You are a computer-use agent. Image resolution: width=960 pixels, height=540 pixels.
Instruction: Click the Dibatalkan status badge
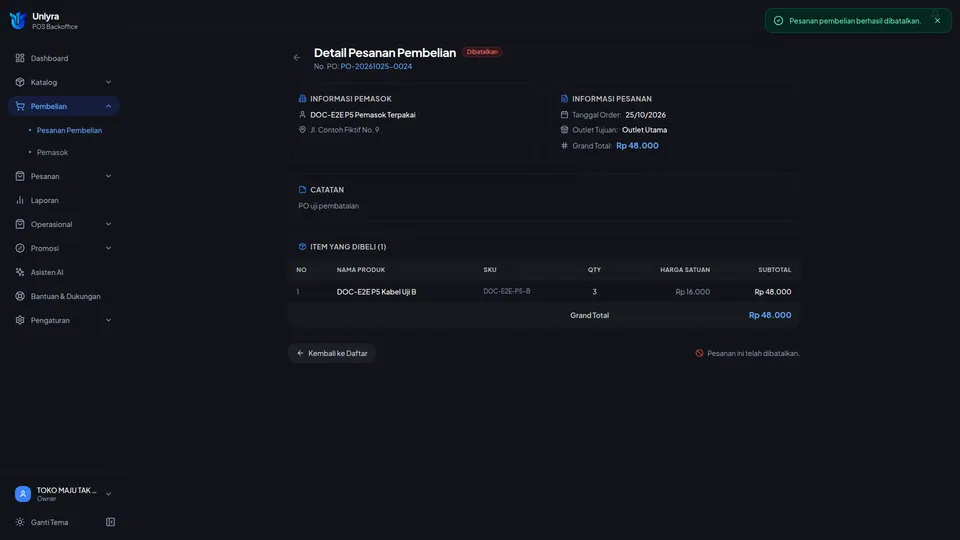[x=482, y=52]
